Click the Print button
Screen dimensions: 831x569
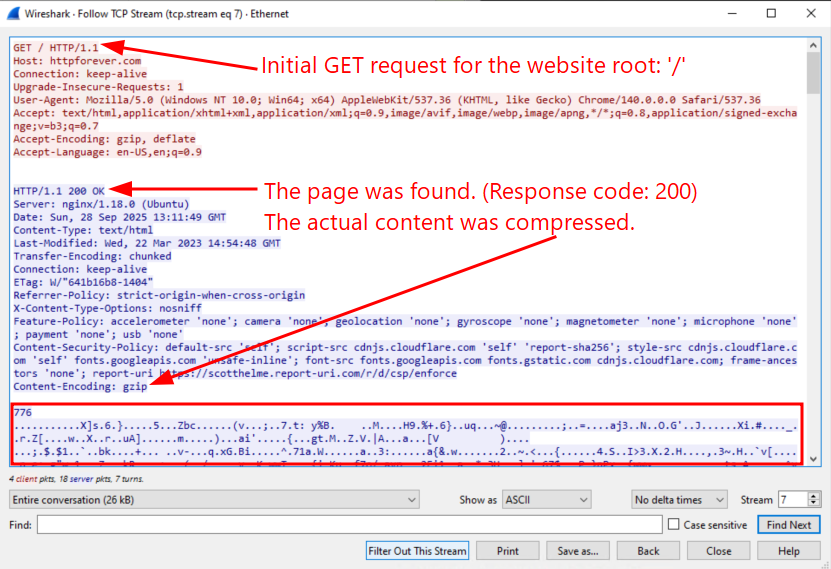507,551
